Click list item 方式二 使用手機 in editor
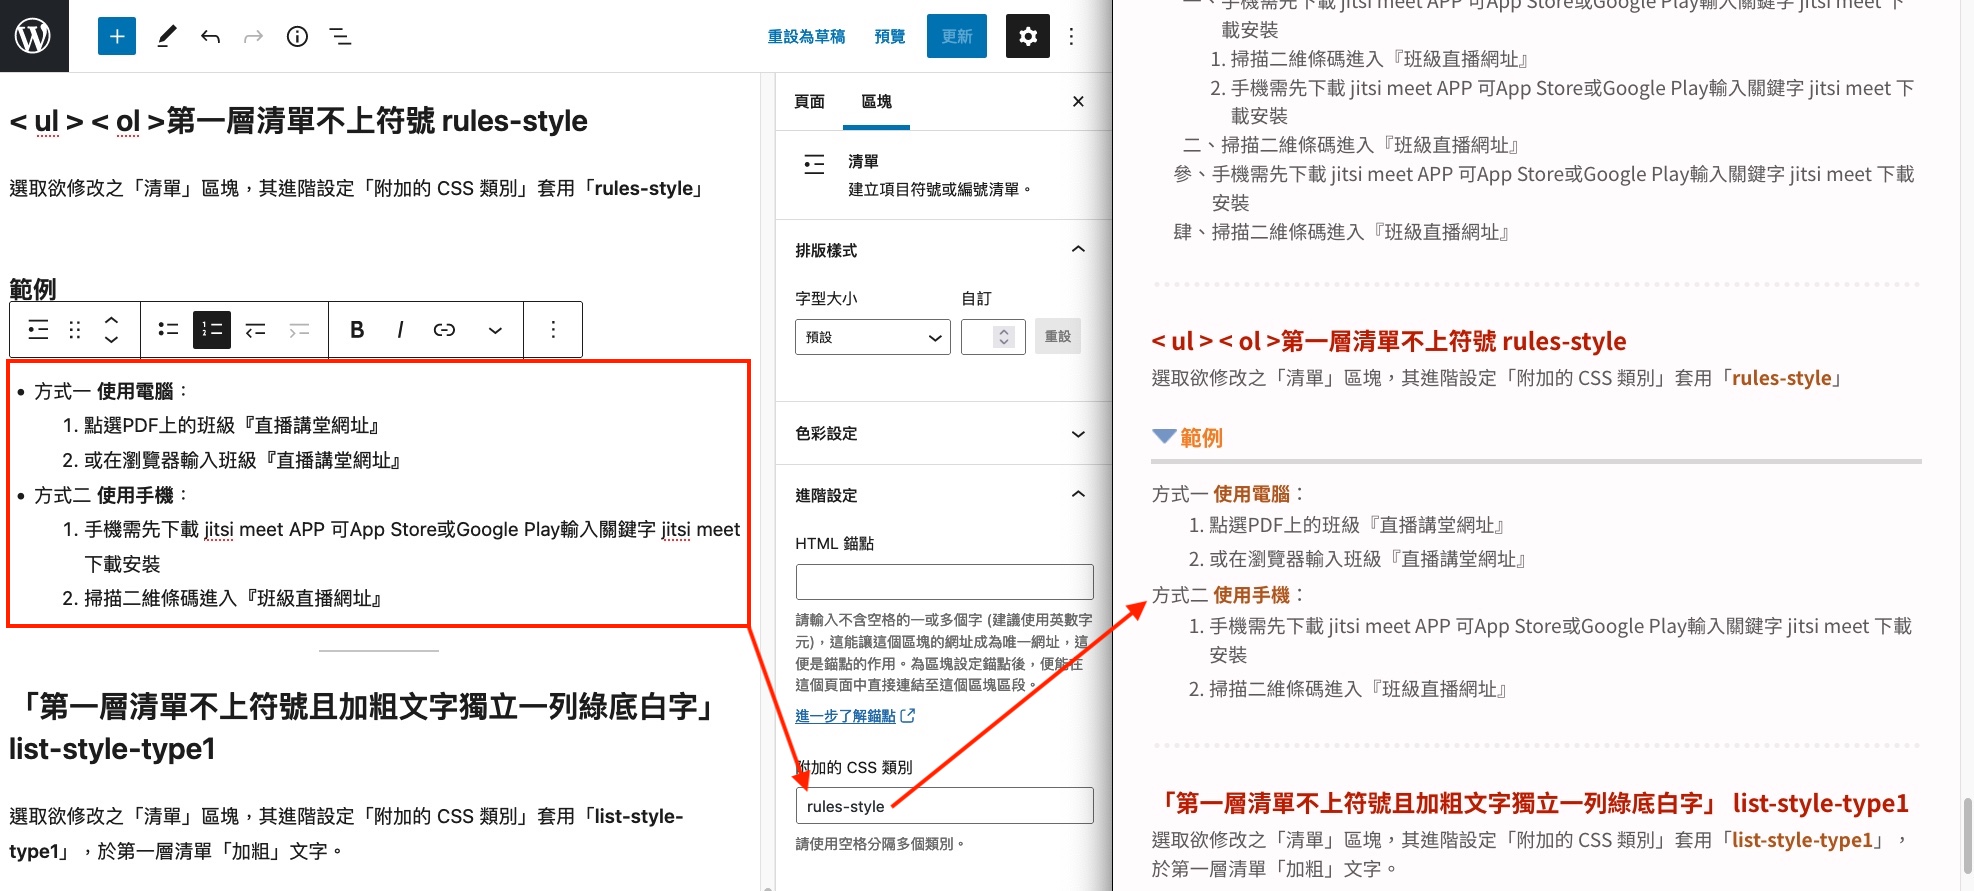Viewport: 1974px width, 891px height. (112, 495)
